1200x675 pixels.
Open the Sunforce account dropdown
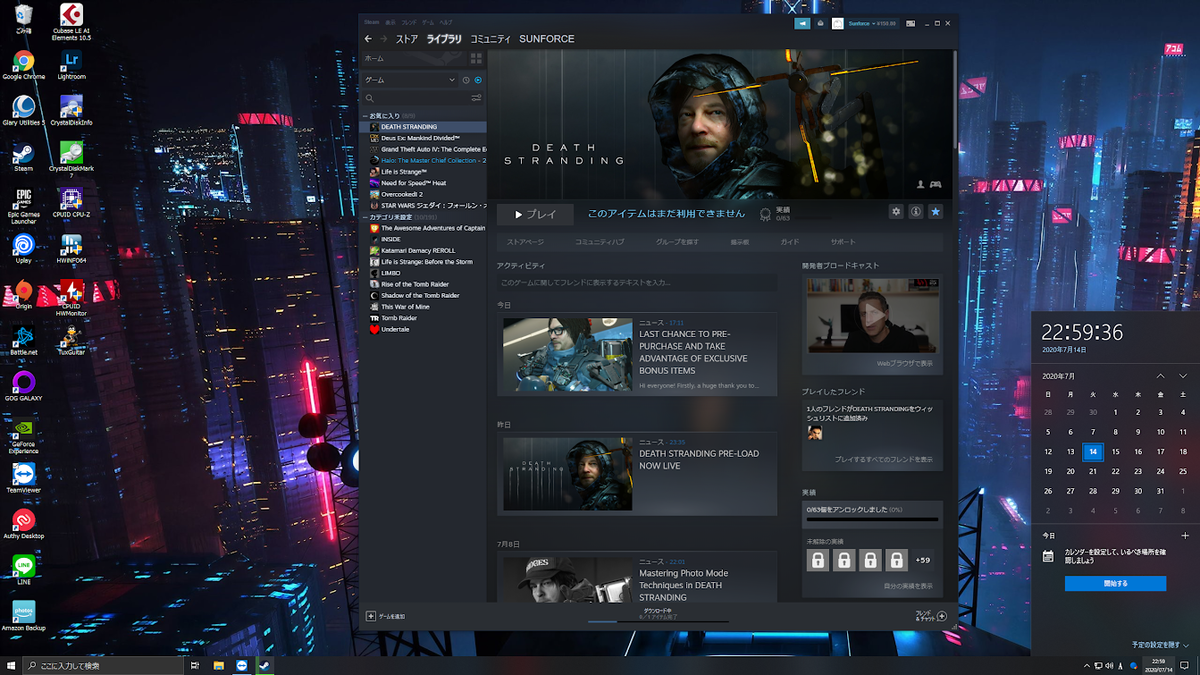click(x=871, y=23)
